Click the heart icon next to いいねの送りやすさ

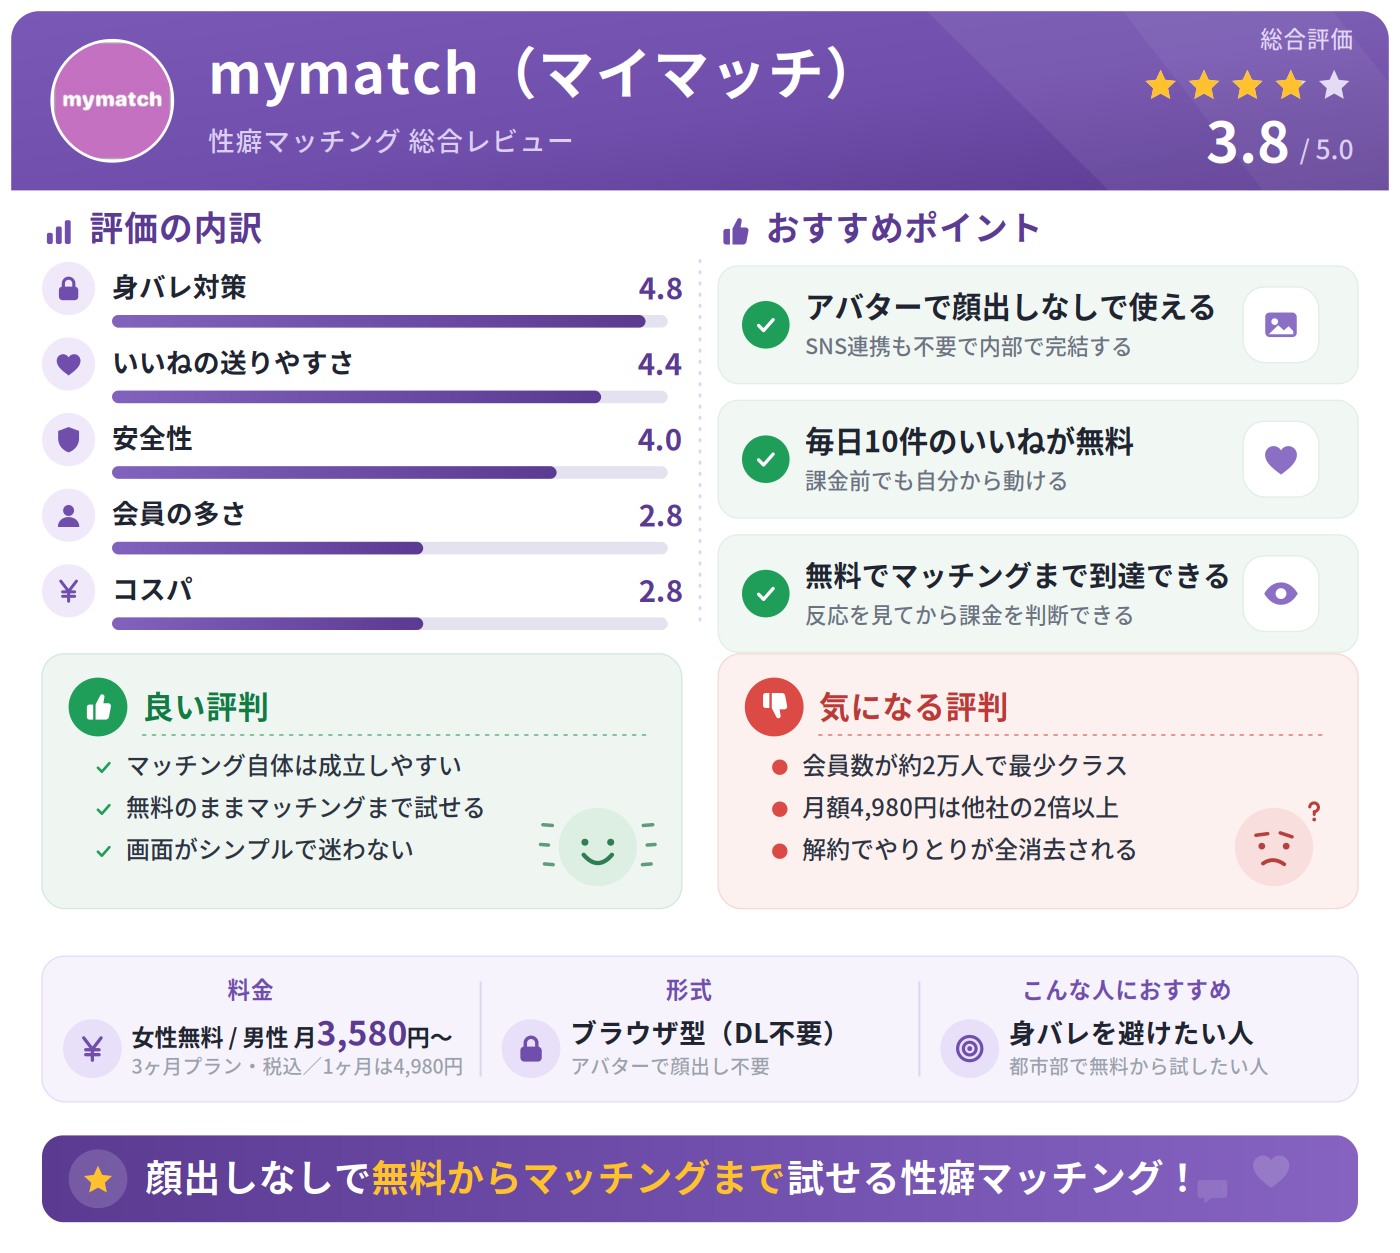coord(68,364)
